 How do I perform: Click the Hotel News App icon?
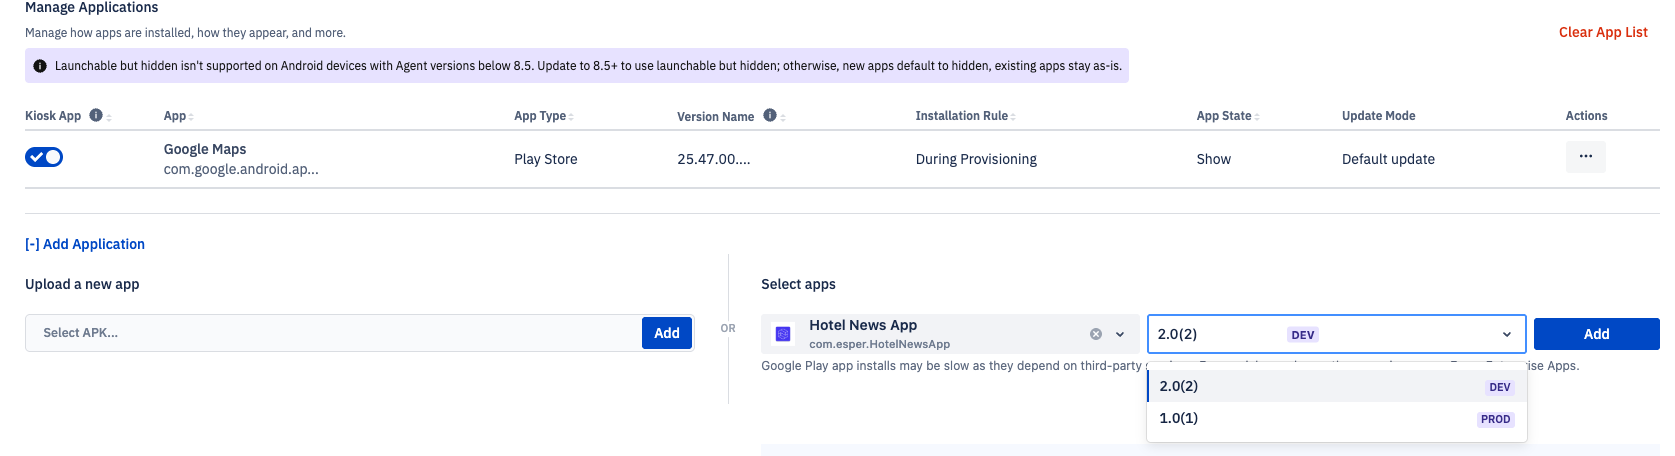click(783, 334)
